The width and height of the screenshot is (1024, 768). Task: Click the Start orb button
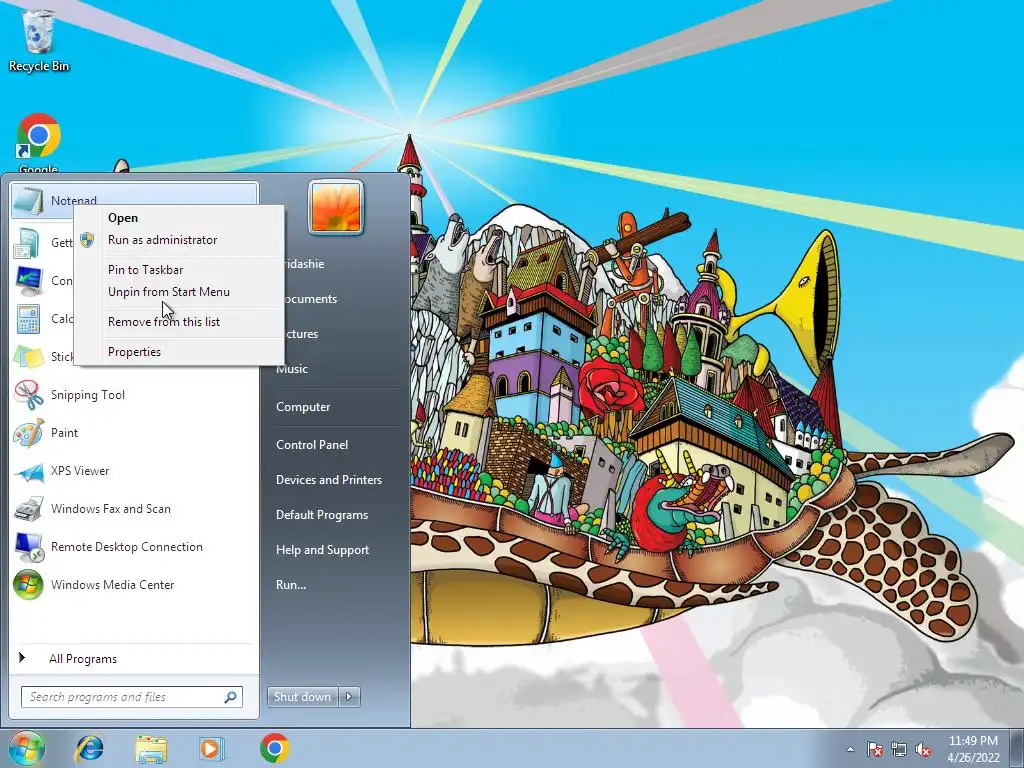pyautogui.click(x=26, y=748)
